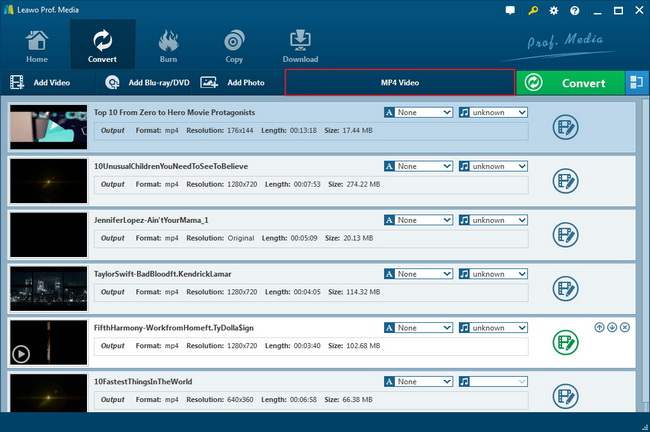The width and height of the screenshot is (650, 432).
Task: Select 10FastestThingsInTheWorld thumbnail
Action: (49, 393)
